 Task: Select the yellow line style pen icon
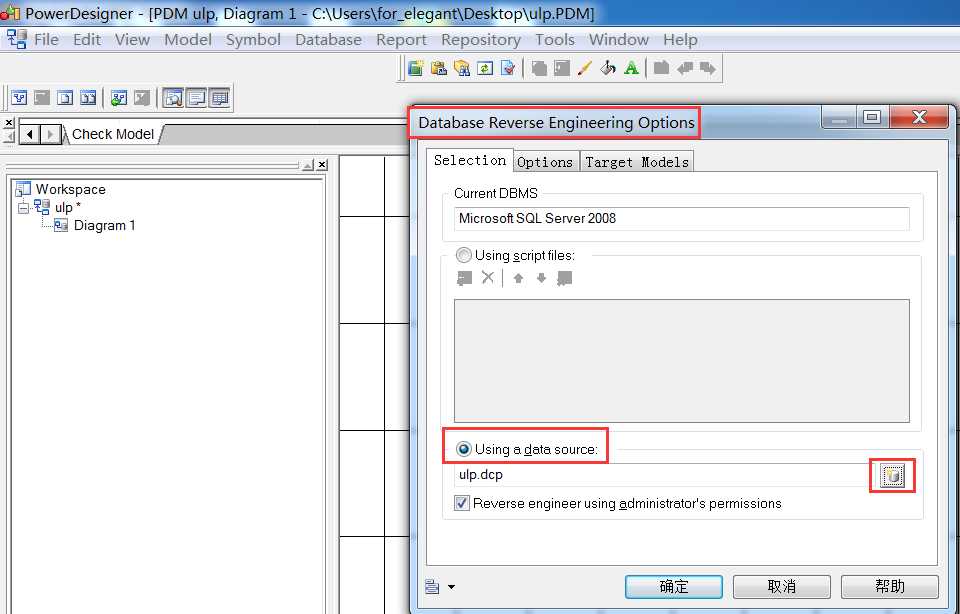tap(585, 68)
